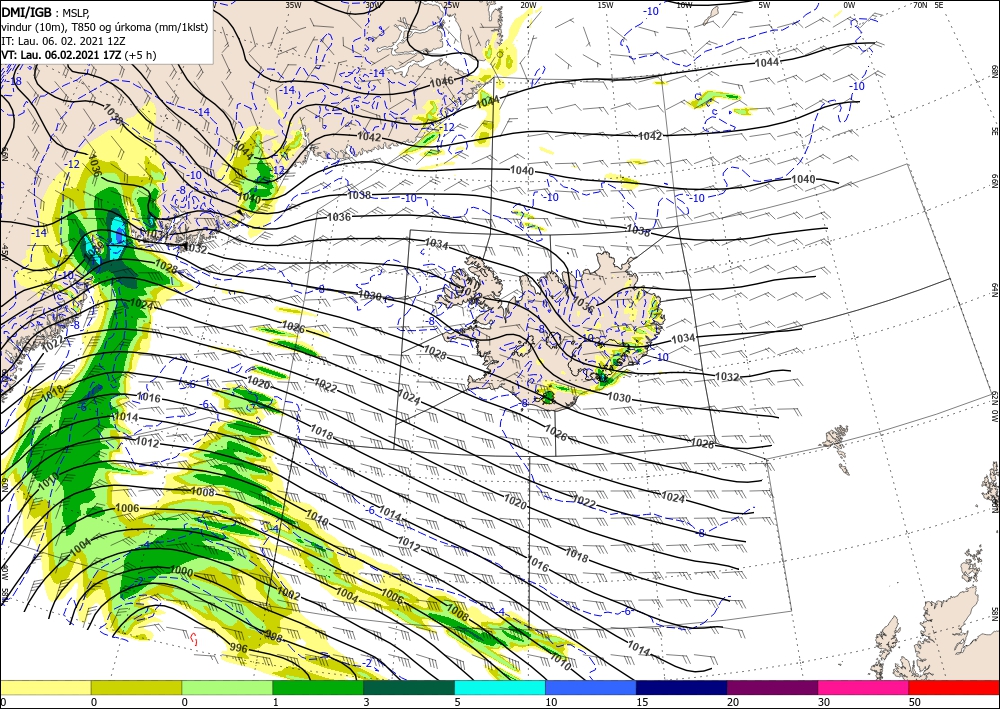
Task: Click the 'VT: Lau. 06.02.2021 17Z (+5 h)' line
Action: click(x=78, y=55)
